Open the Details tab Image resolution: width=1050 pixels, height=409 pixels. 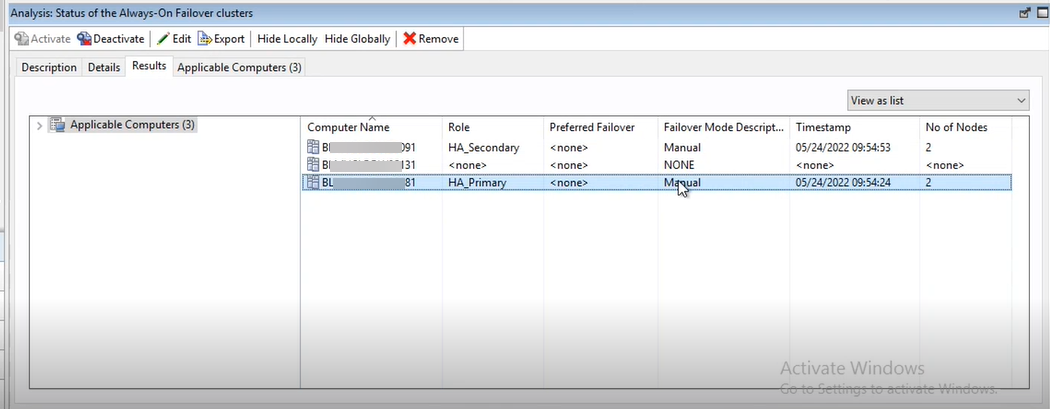(x=104, y=68)
